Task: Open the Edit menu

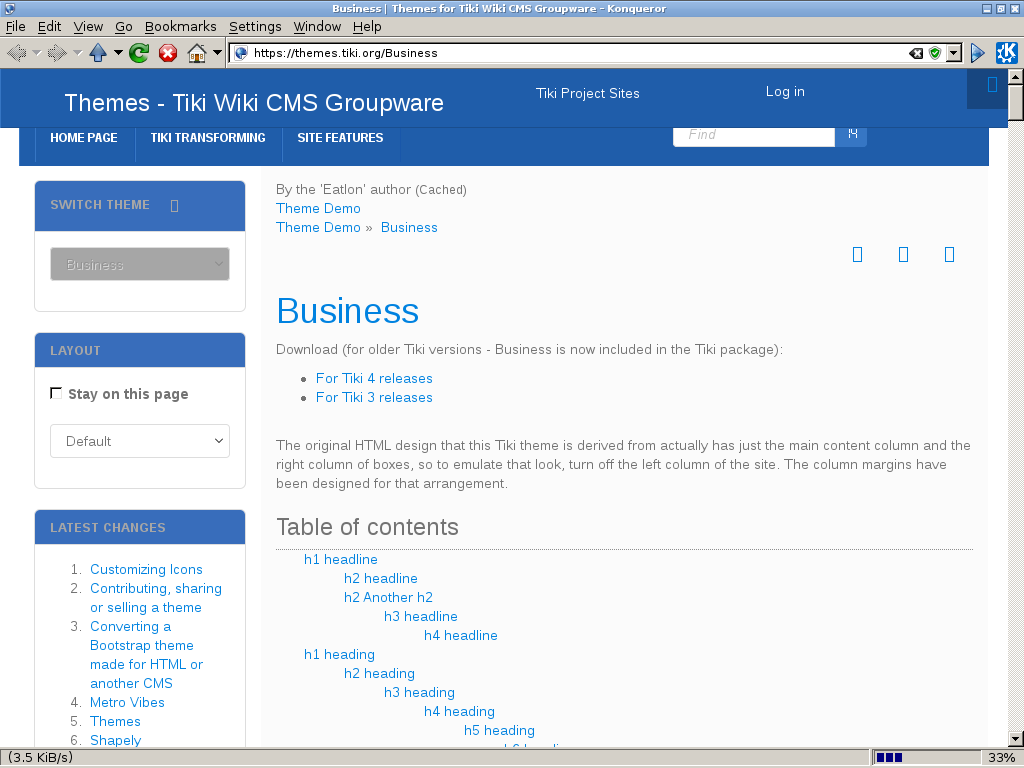Action: click(x=49, y=27)
